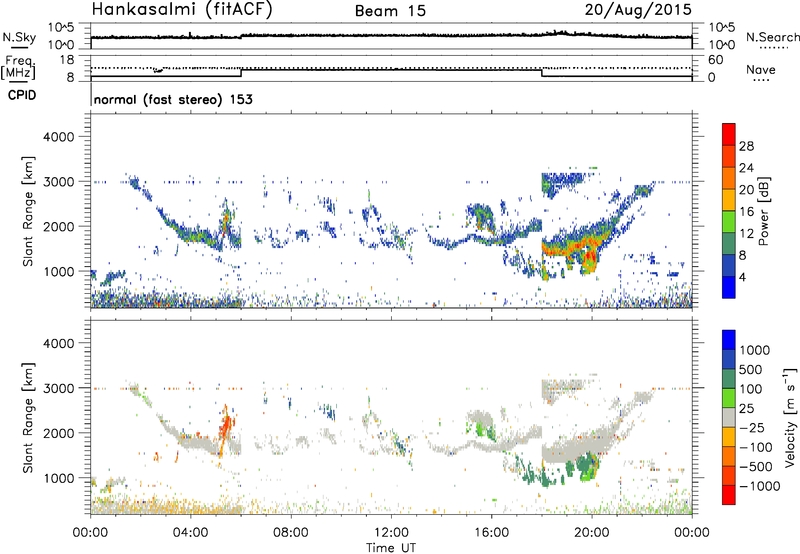Click the red top segment of Power color bar
The width and height of the screenshot is (800, 554).
click(729, 134)
